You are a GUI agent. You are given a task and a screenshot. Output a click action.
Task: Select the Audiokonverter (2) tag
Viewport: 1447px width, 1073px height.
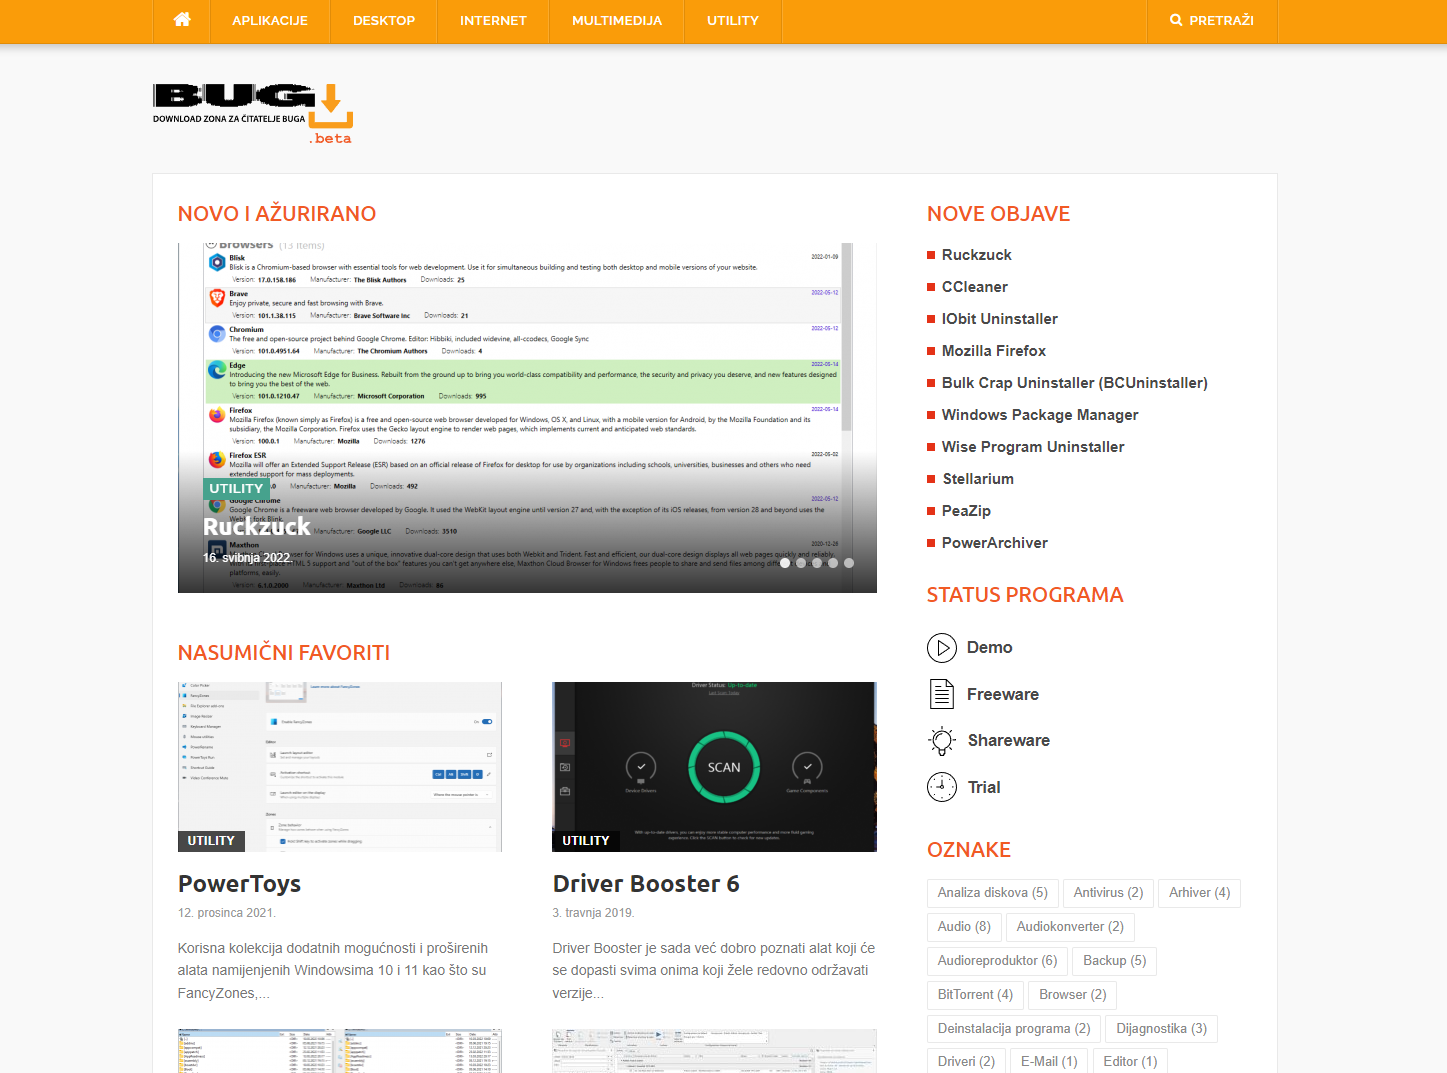click(x=1070, y=927)
